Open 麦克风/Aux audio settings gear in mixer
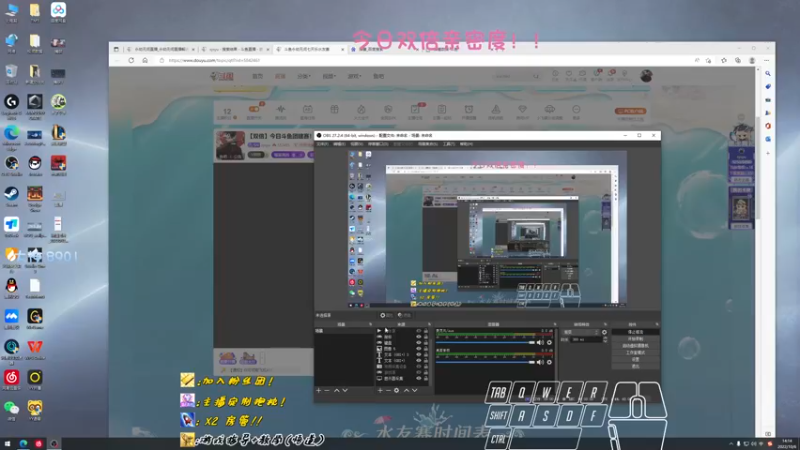 click(x=549, y=343)
